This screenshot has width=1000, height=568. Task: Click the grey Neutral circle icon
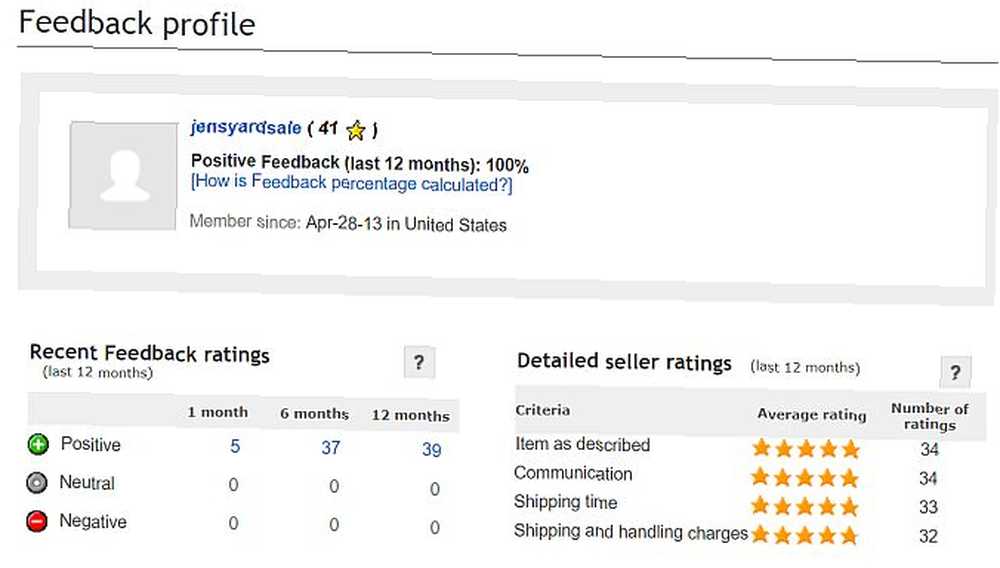click(37, 483)
